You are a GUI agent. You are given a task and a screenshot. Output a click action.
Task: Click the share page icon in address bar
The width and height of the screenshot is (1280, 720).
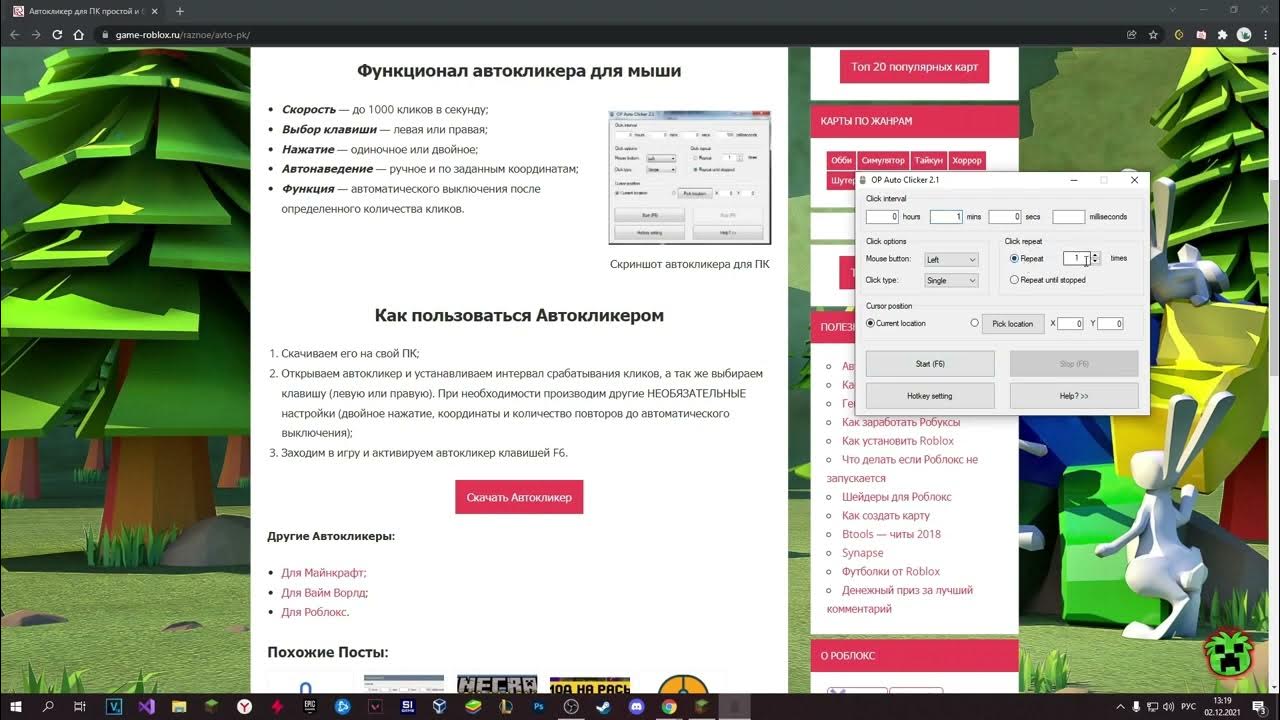[x=1131, y=34]
